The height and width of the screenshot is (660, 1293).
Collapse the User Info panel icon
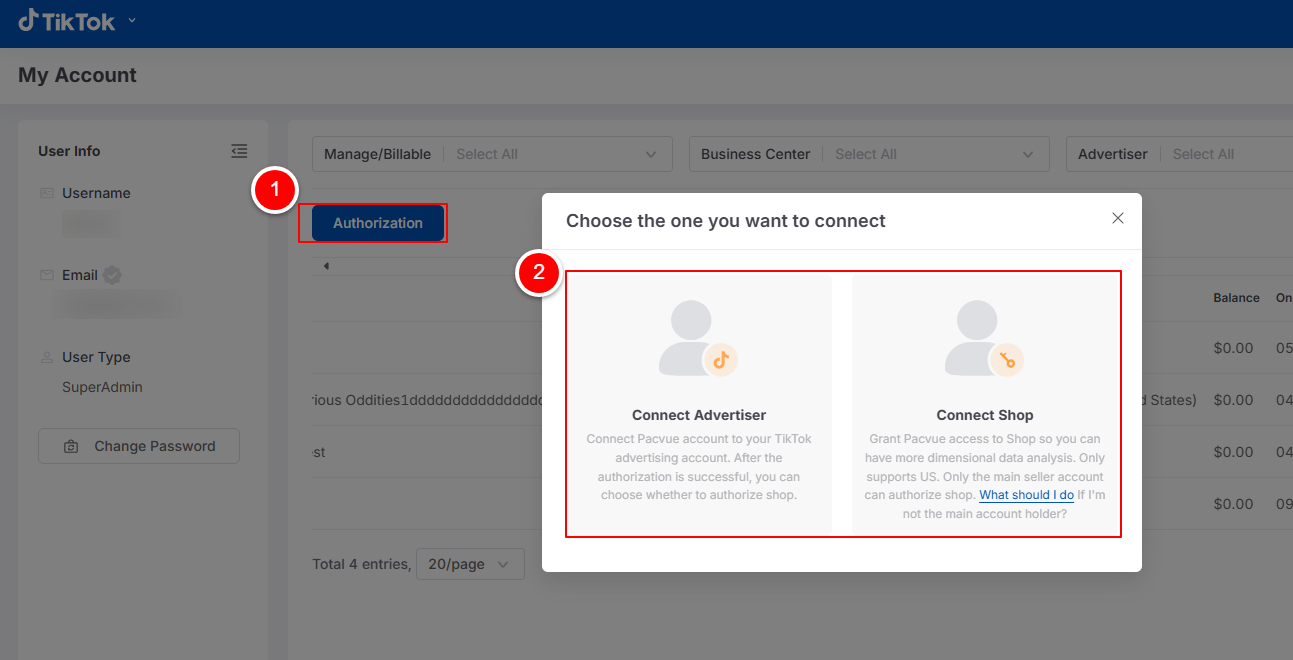tap(239, 151)
